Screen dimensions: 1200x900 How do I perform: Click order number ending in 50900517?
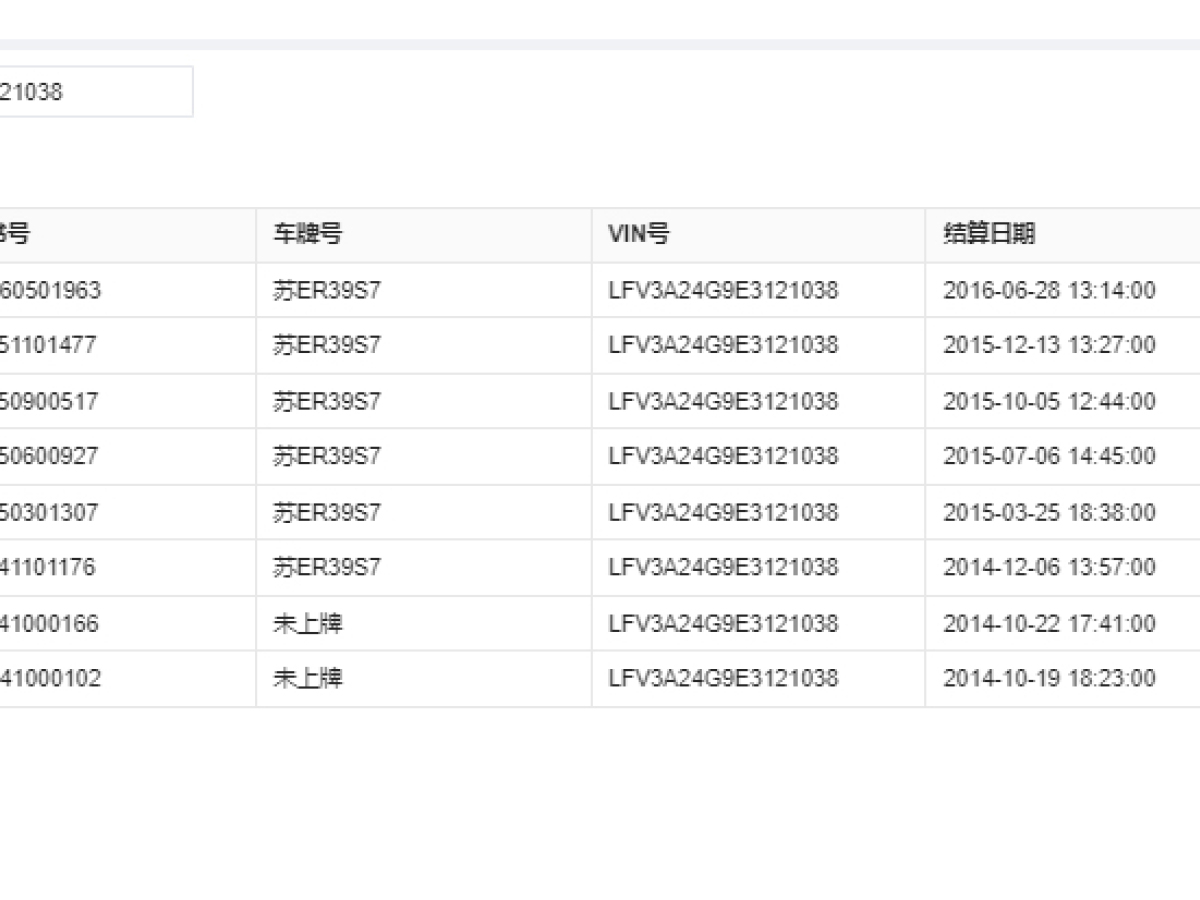(50, 401)
